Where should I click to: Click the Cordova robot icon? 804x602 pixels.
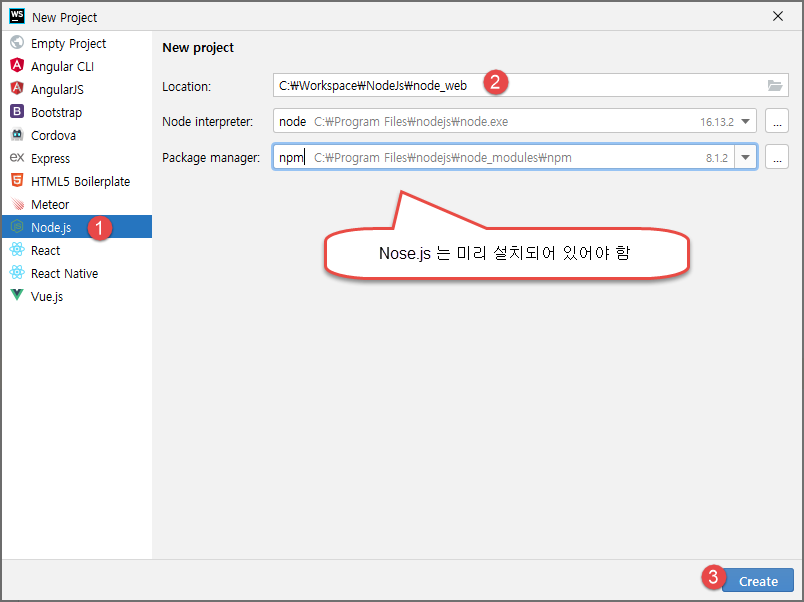point(17,134)
